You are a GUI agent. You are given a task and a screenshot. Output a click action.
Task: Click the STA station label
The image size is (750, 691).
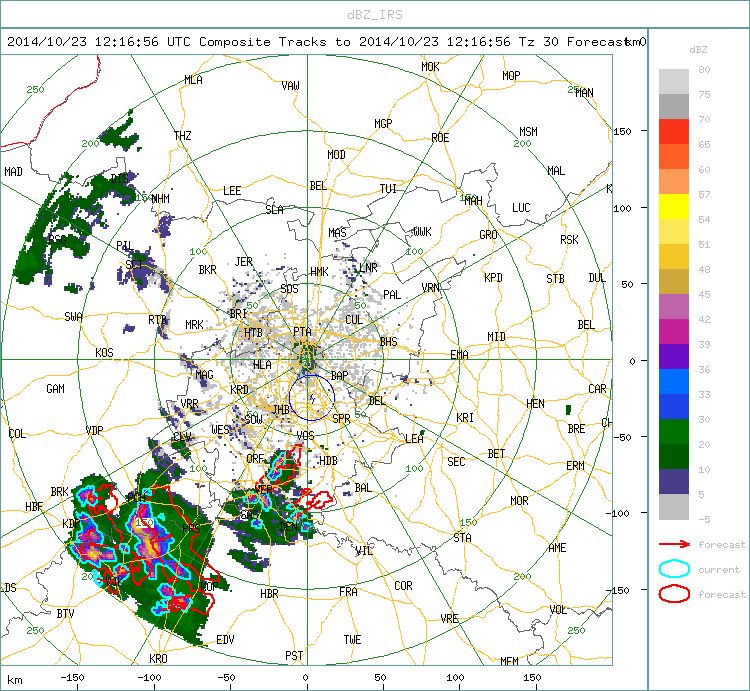[x=462, y=537]
